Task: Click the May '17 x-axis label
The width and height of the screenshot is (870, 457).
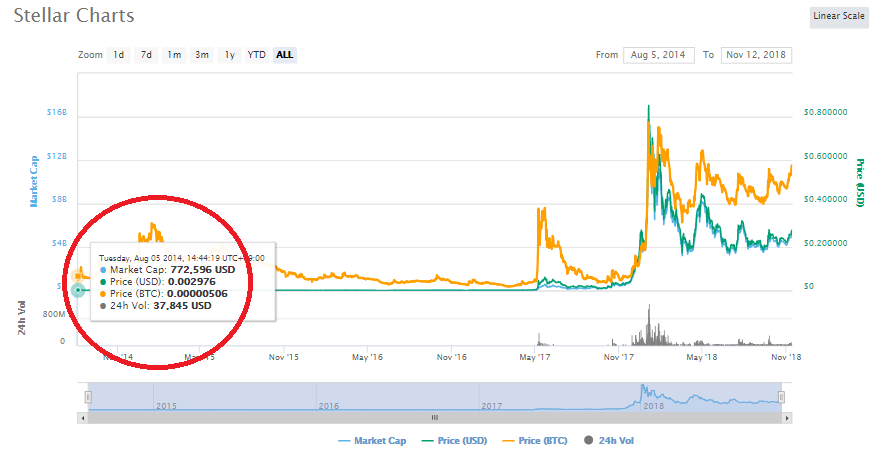Action: [535, 357]
